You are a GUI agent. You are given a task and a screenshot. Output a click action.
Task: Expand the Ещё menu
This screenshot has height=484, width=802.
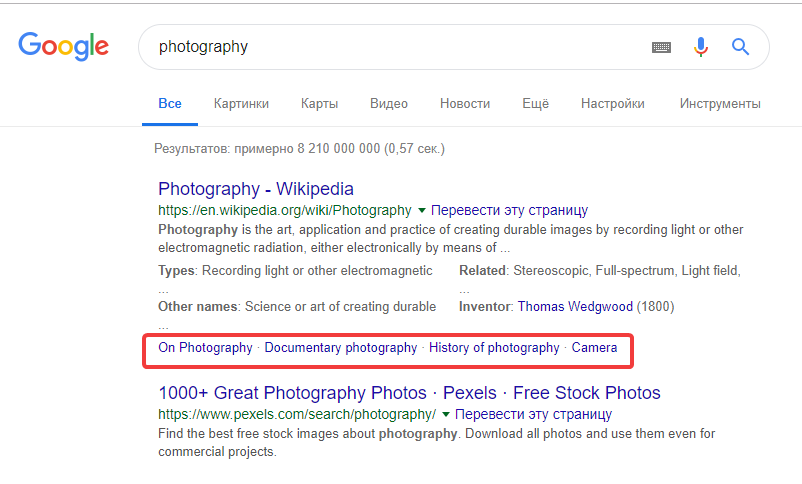(536, 104)
